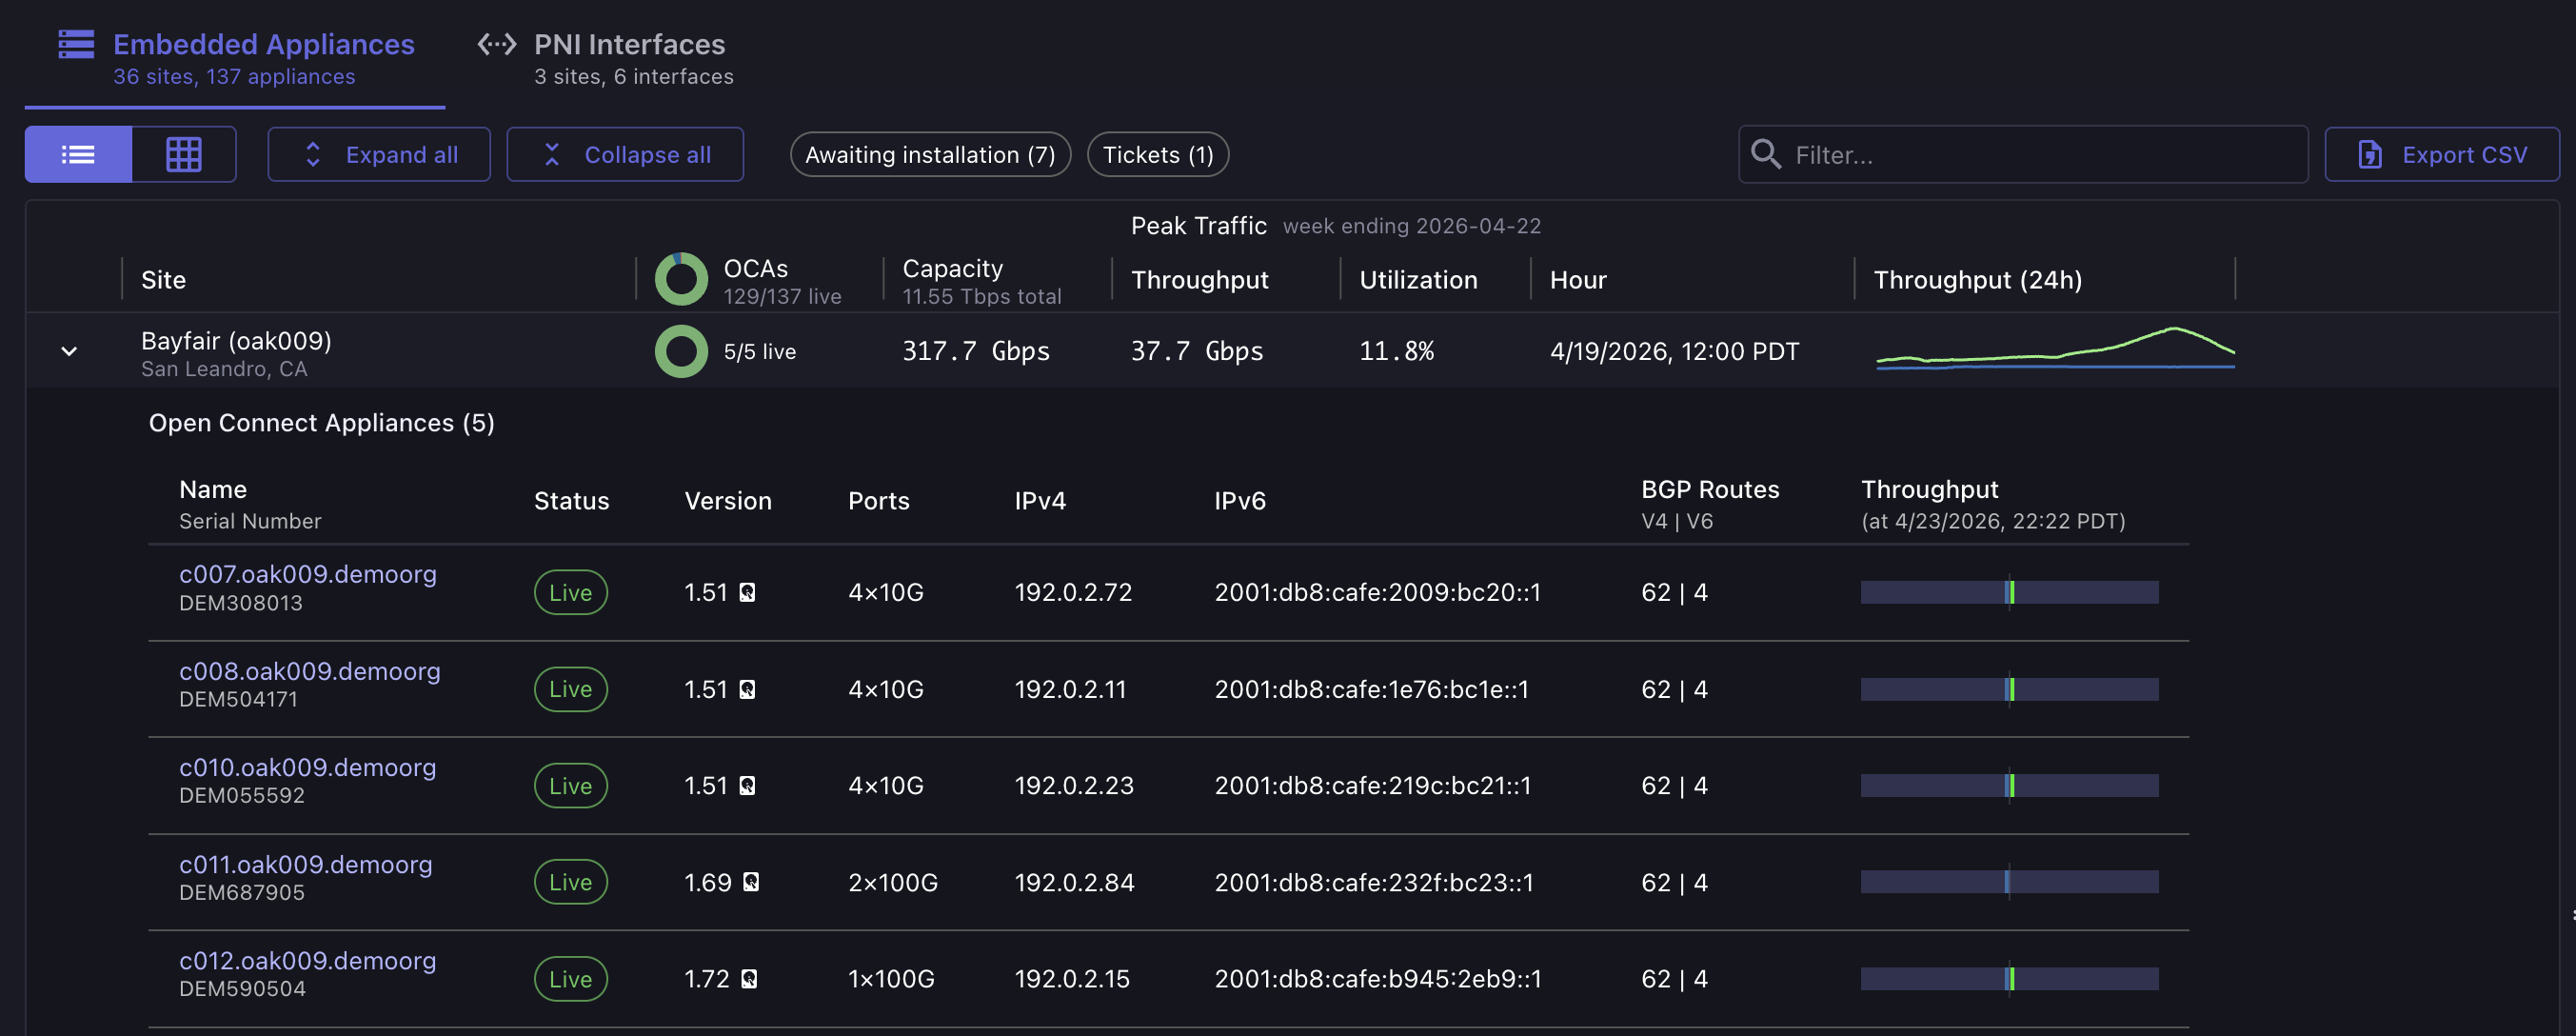
Task: Click the 317.7 Gbps capacity value
Action: [x=976, y=351]
